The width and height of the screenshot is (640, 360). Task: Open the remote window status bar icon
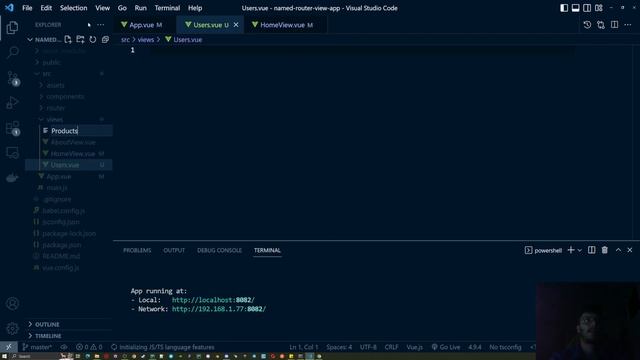(9, 347)
